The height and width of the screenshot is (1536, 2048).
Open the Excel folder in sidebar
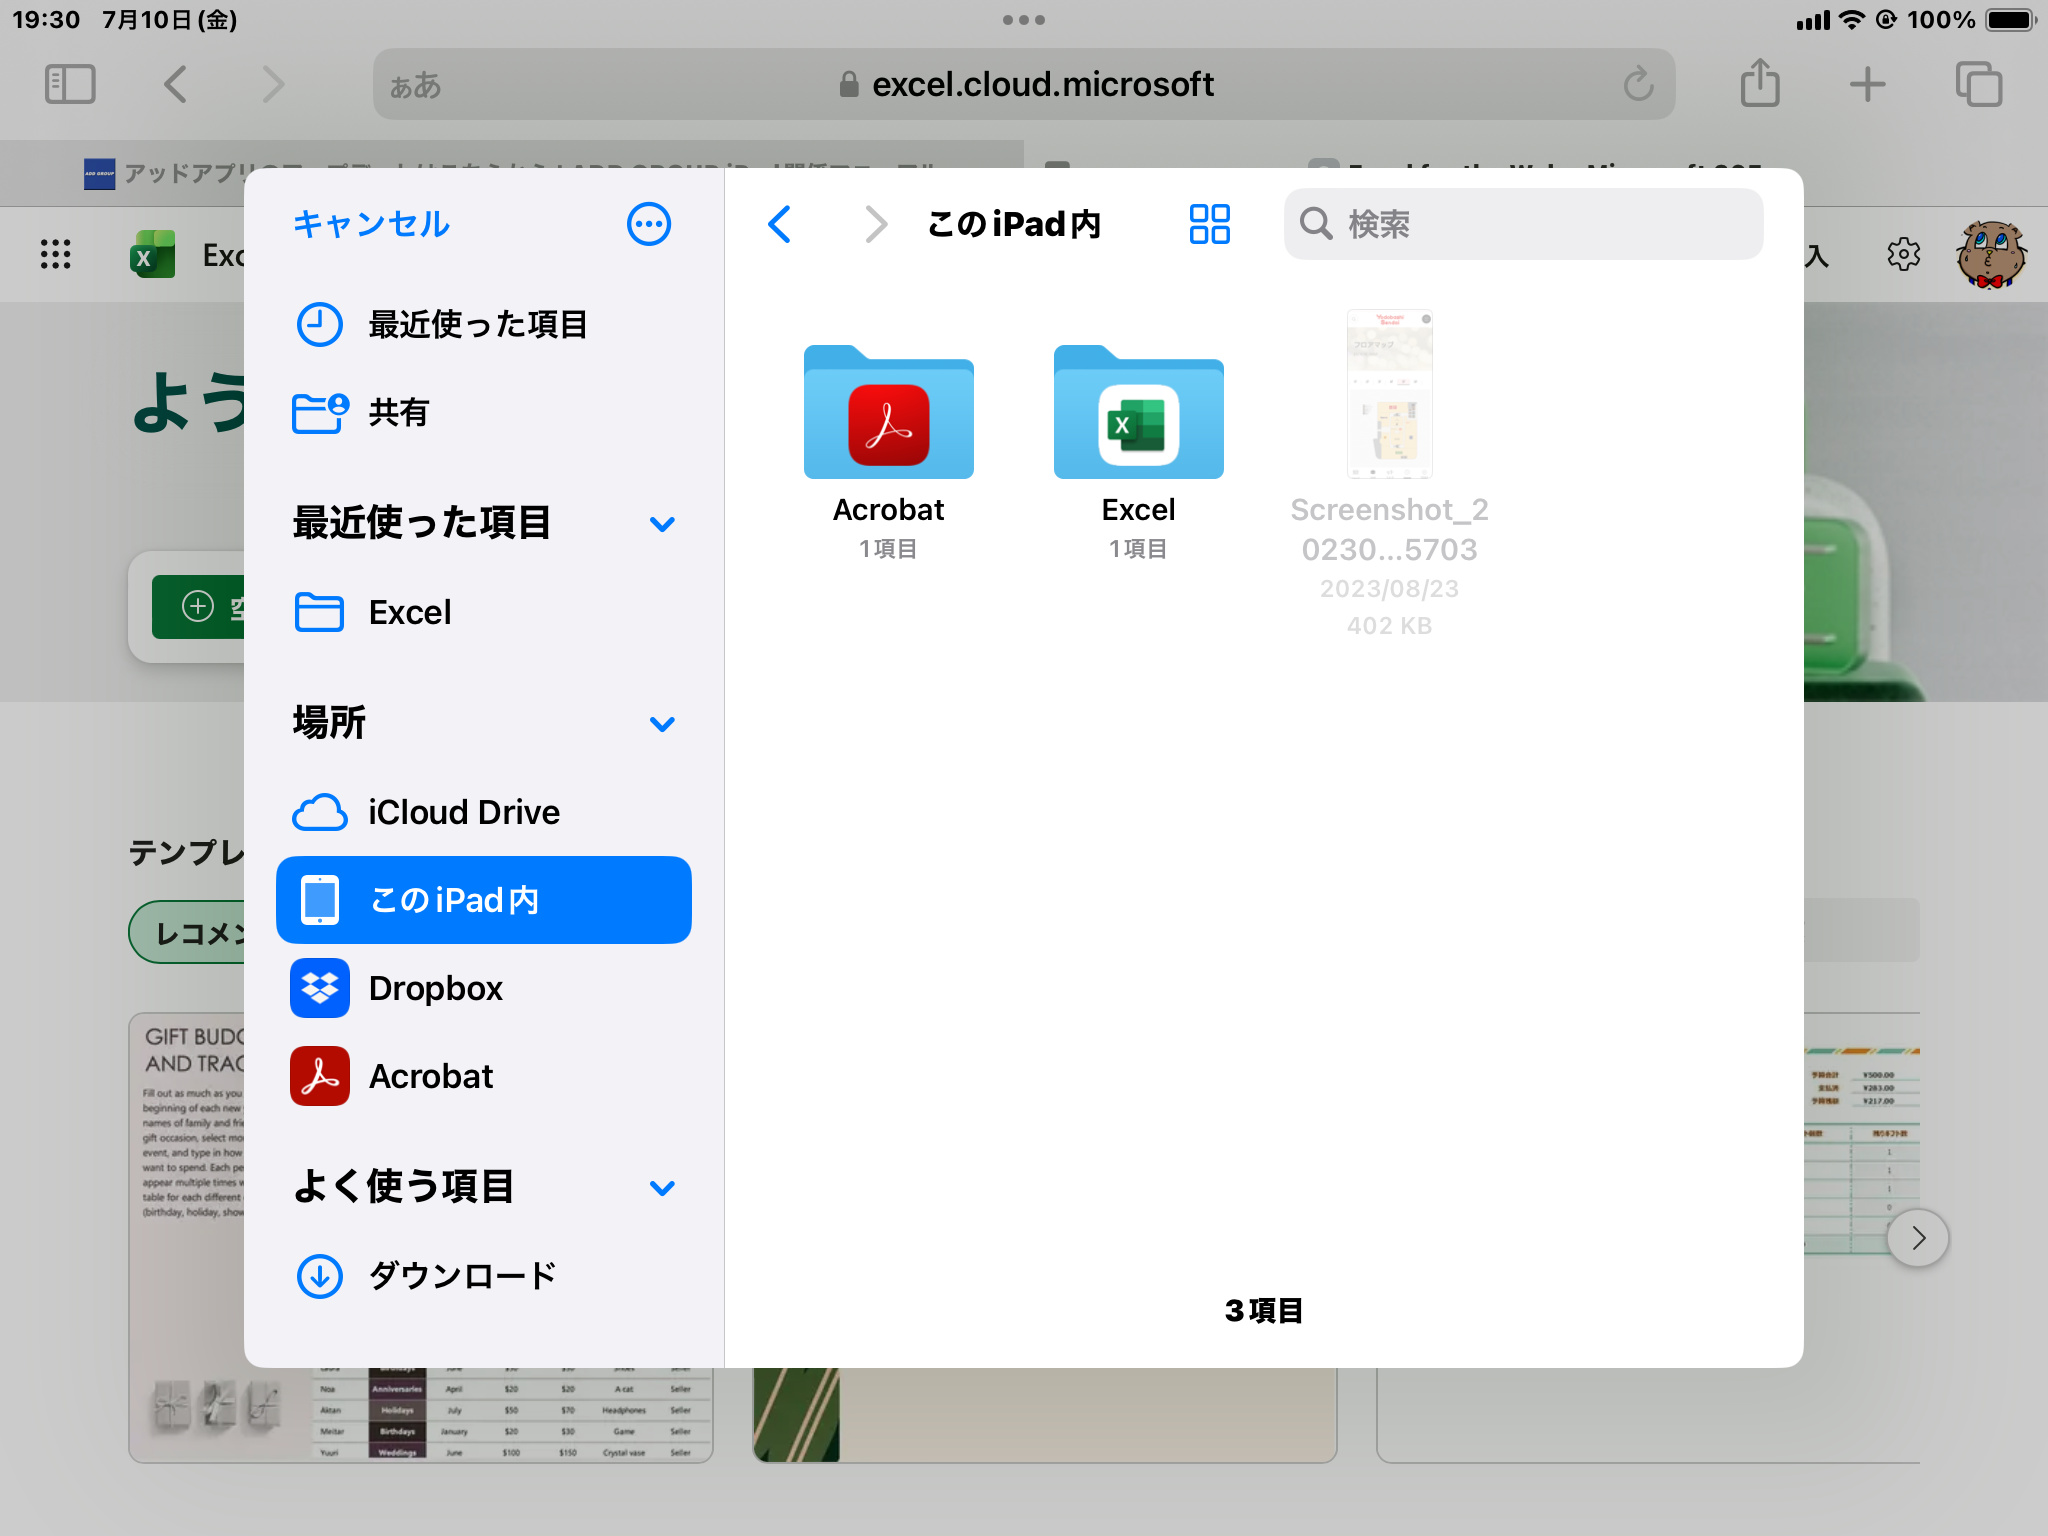pyautogui.click(x=484, y=612)
